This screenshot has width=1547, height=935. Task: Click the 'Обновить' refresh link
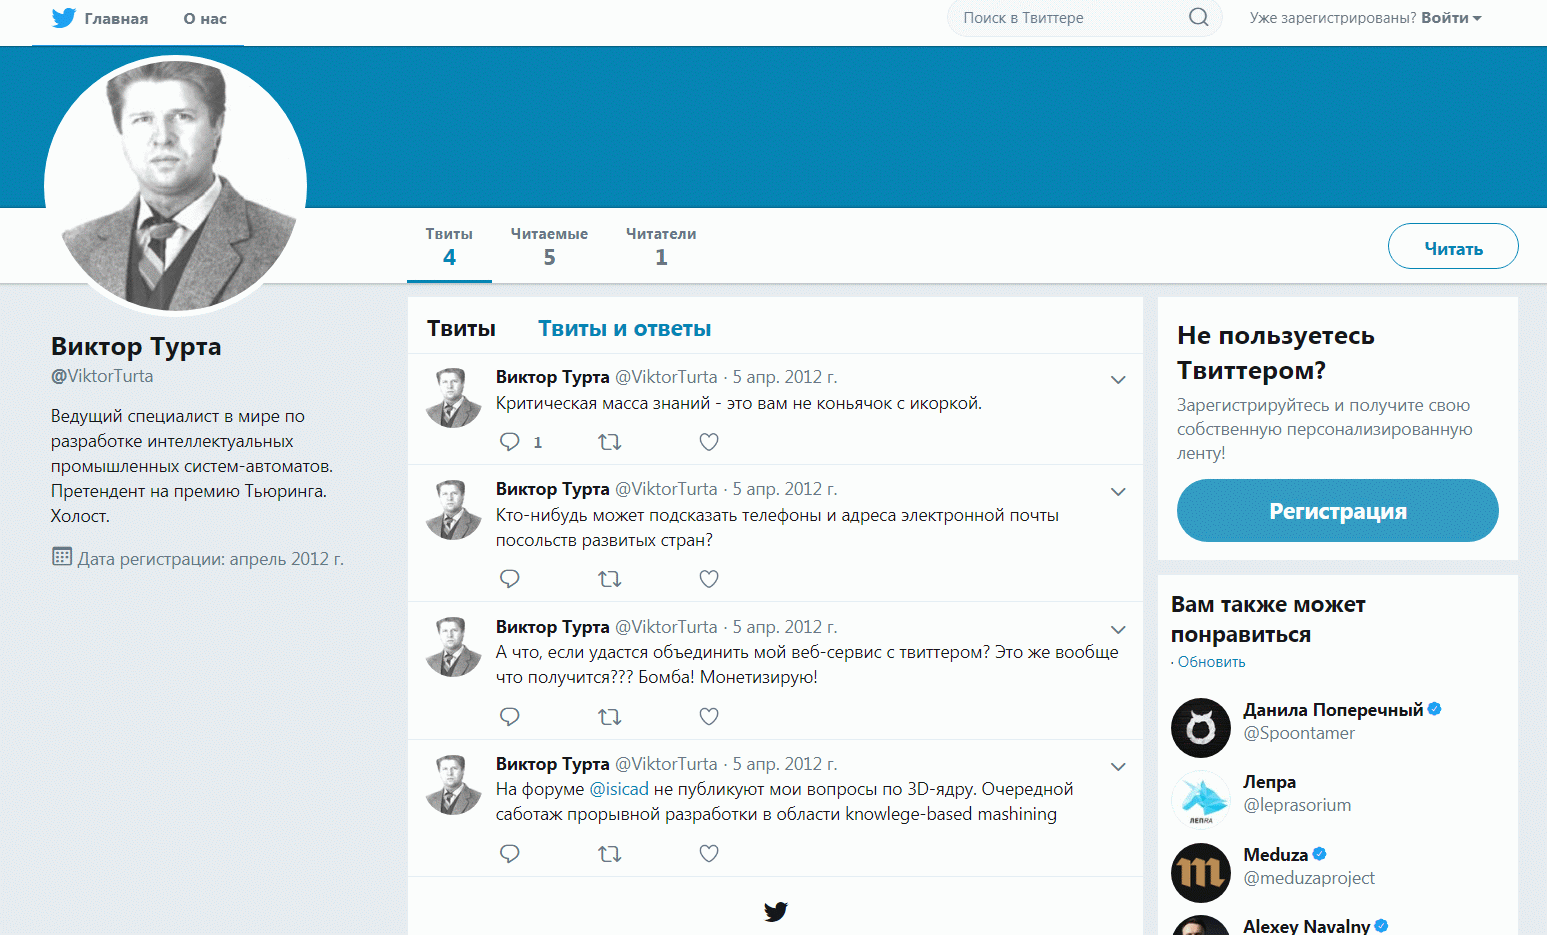[1211, 662]
